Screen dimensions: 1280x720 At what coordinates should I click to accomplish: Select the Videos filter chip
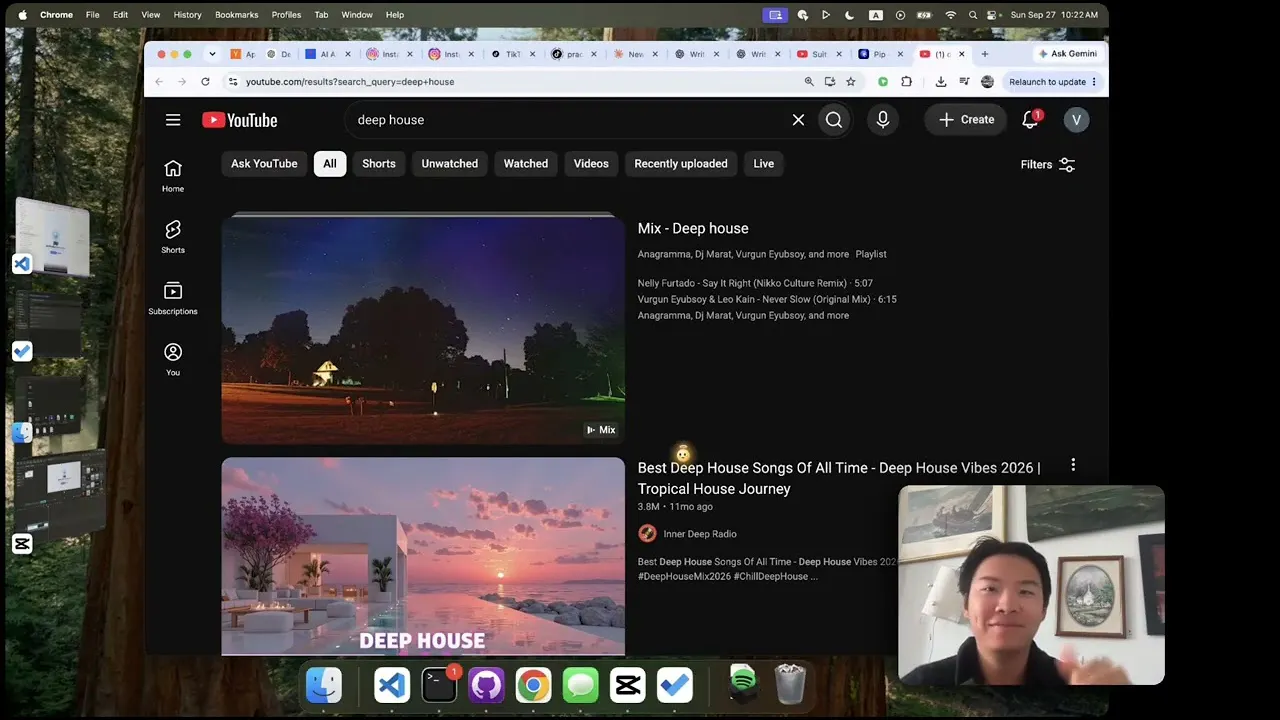pos(591,164)
